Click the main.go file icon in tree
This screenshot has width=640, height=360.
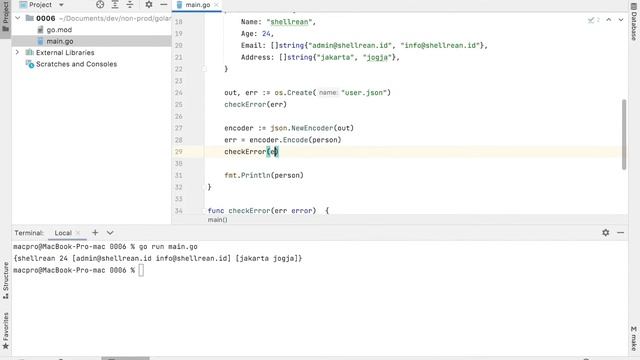(x=40, y=41)
